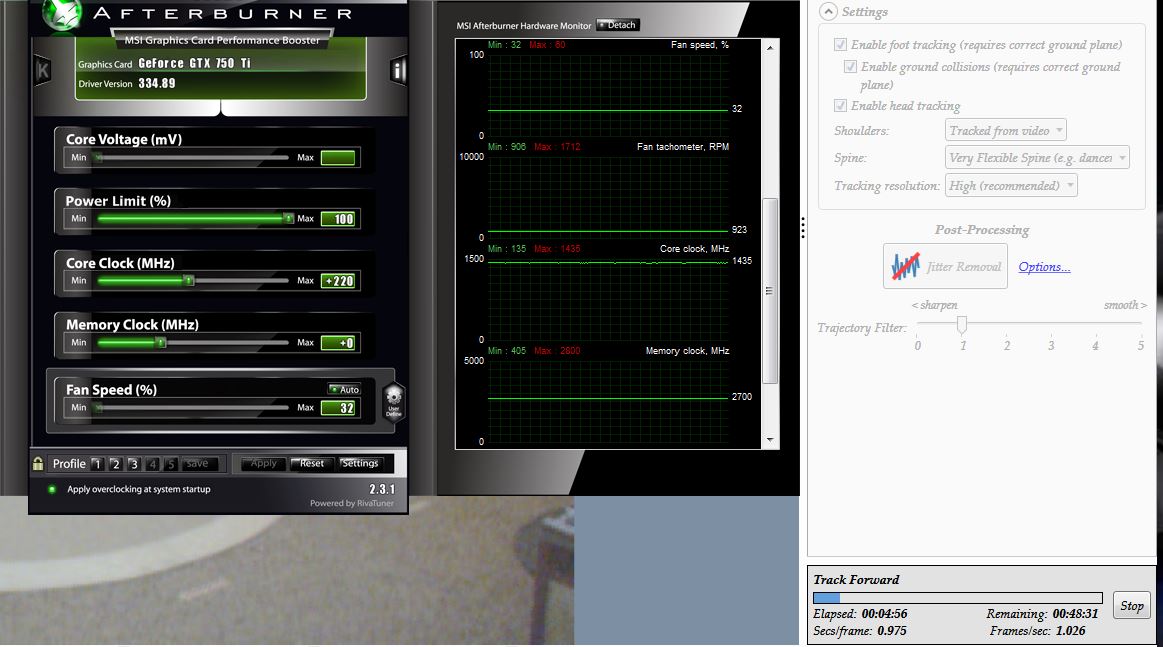Click the 'Elapsed: 00:04:56' text
The width and height of the screenshot is (1163, 647).
pyautogui.click(x=860, y=614)
